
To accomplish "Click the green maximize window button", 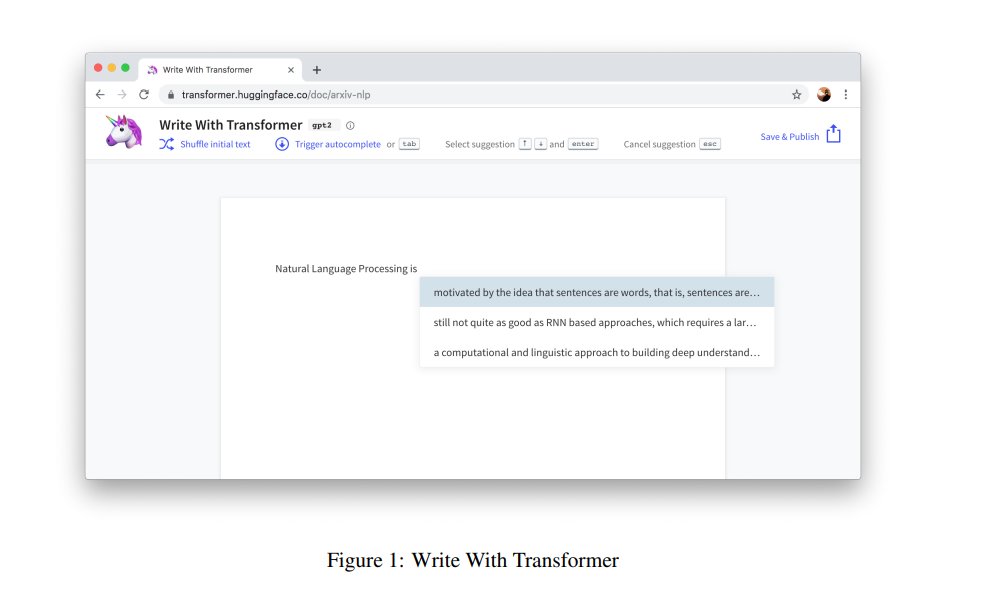I will 126,68.
